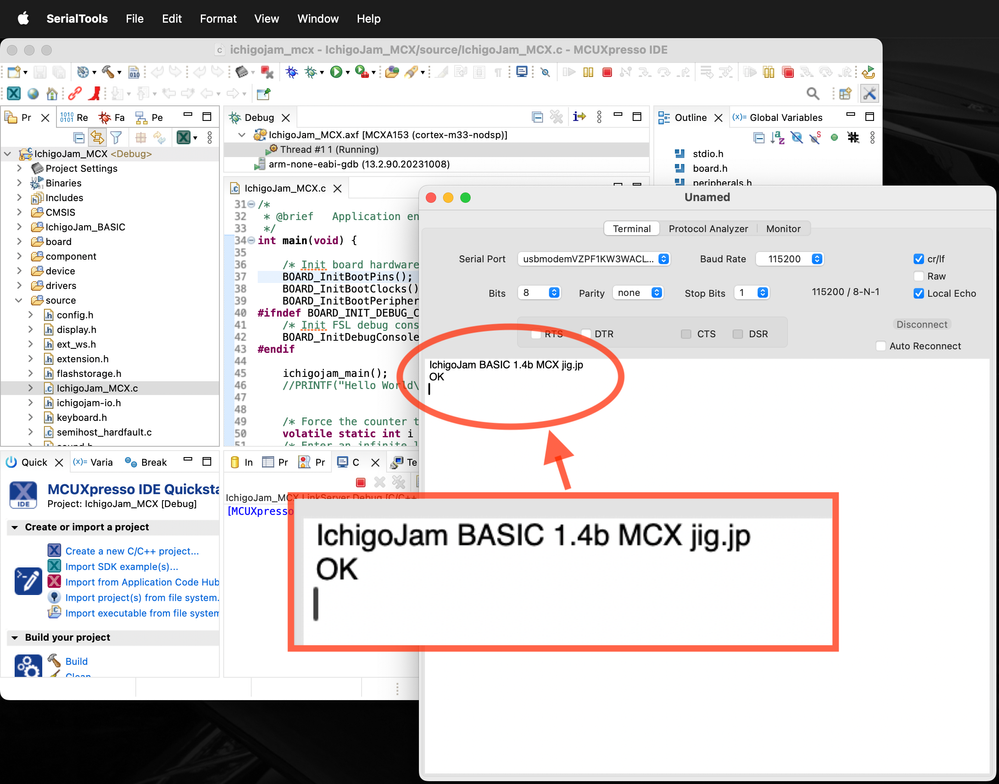This screenshot has height=784, width=999.
Task: Click the Open Perspective icon beside the wrench
Action: click(x=845, y=94)
